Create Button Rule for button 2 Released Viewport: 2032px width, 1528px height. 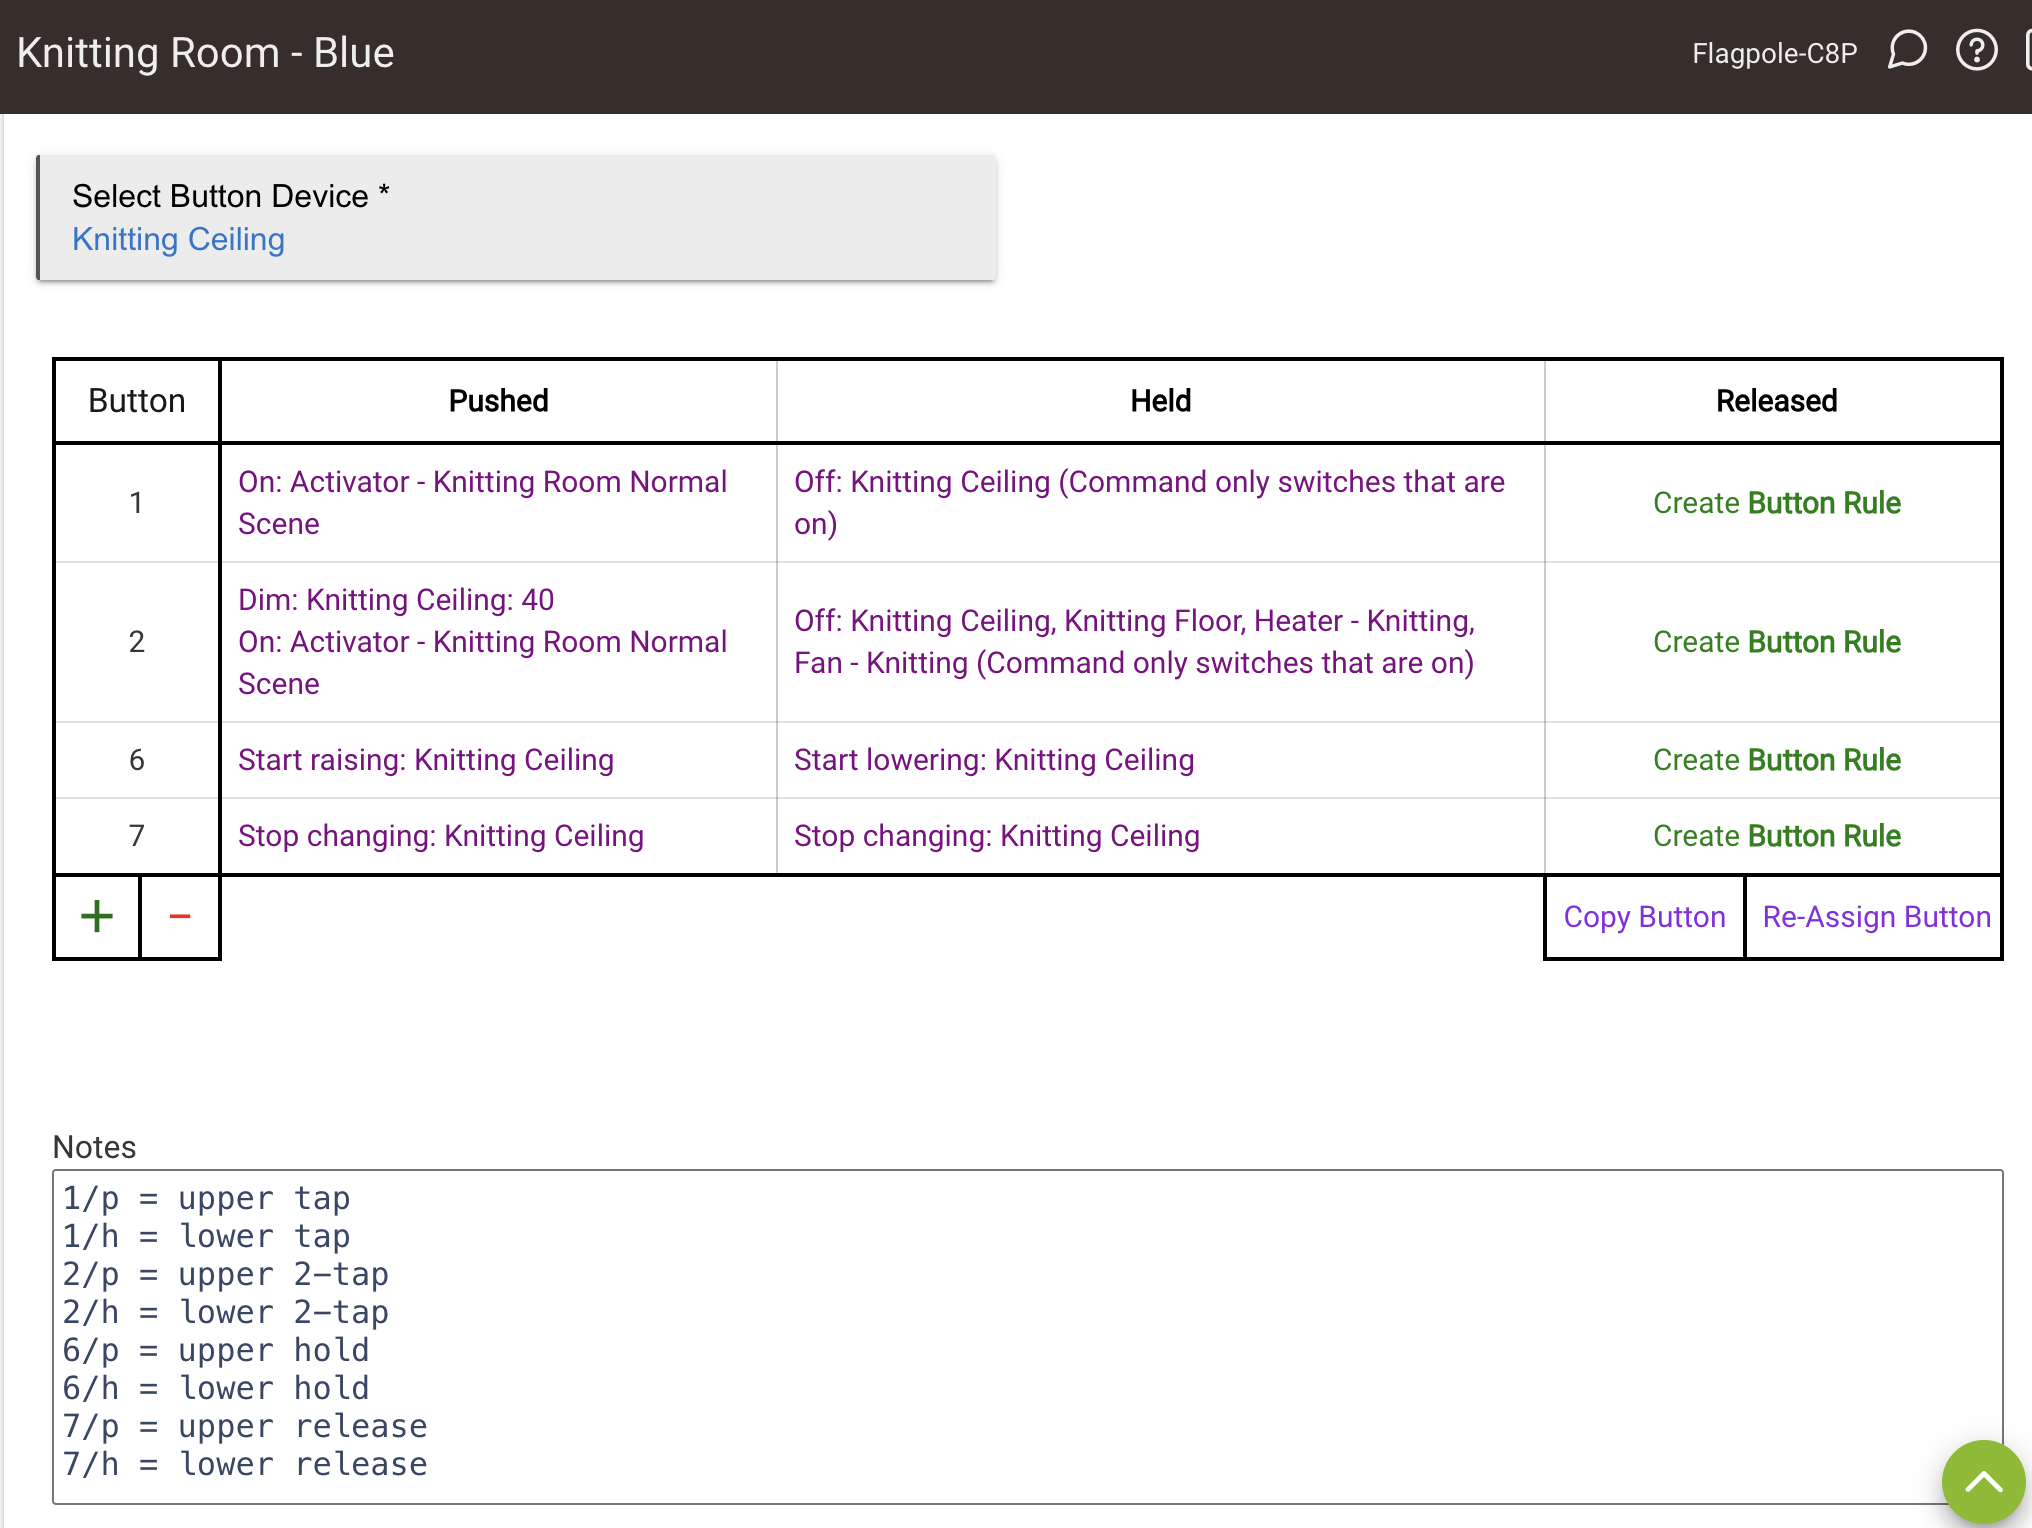1776,642
